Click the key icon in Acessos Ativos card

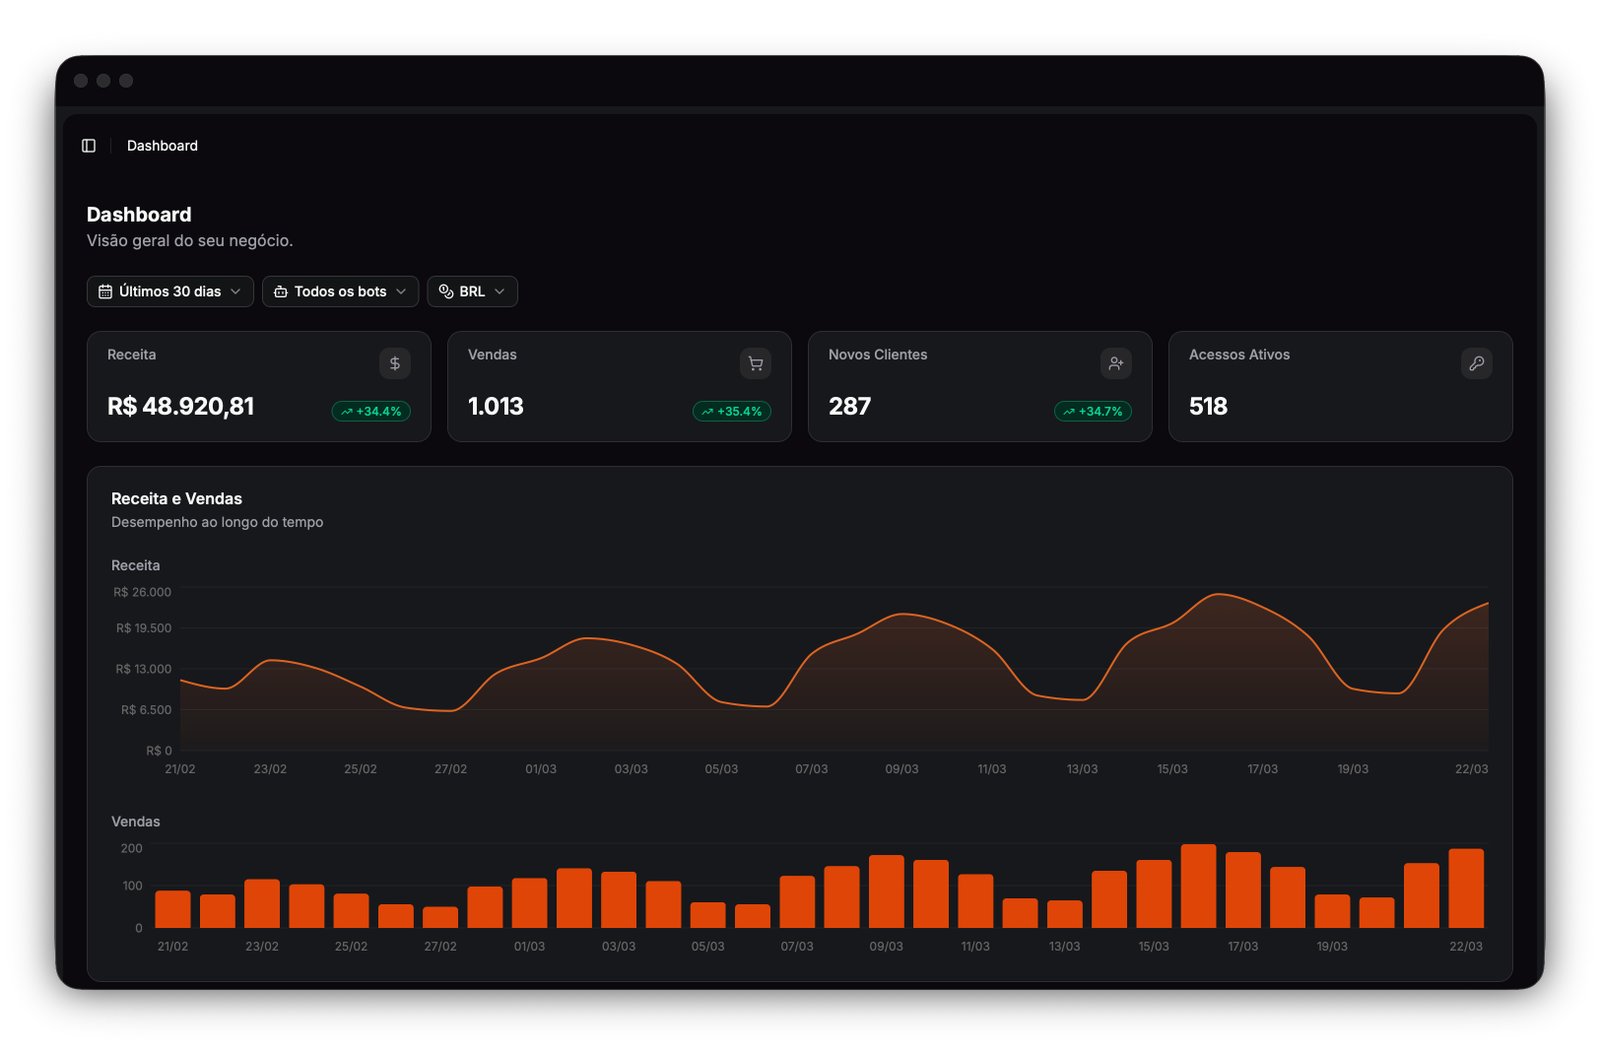coord(1476,363)
